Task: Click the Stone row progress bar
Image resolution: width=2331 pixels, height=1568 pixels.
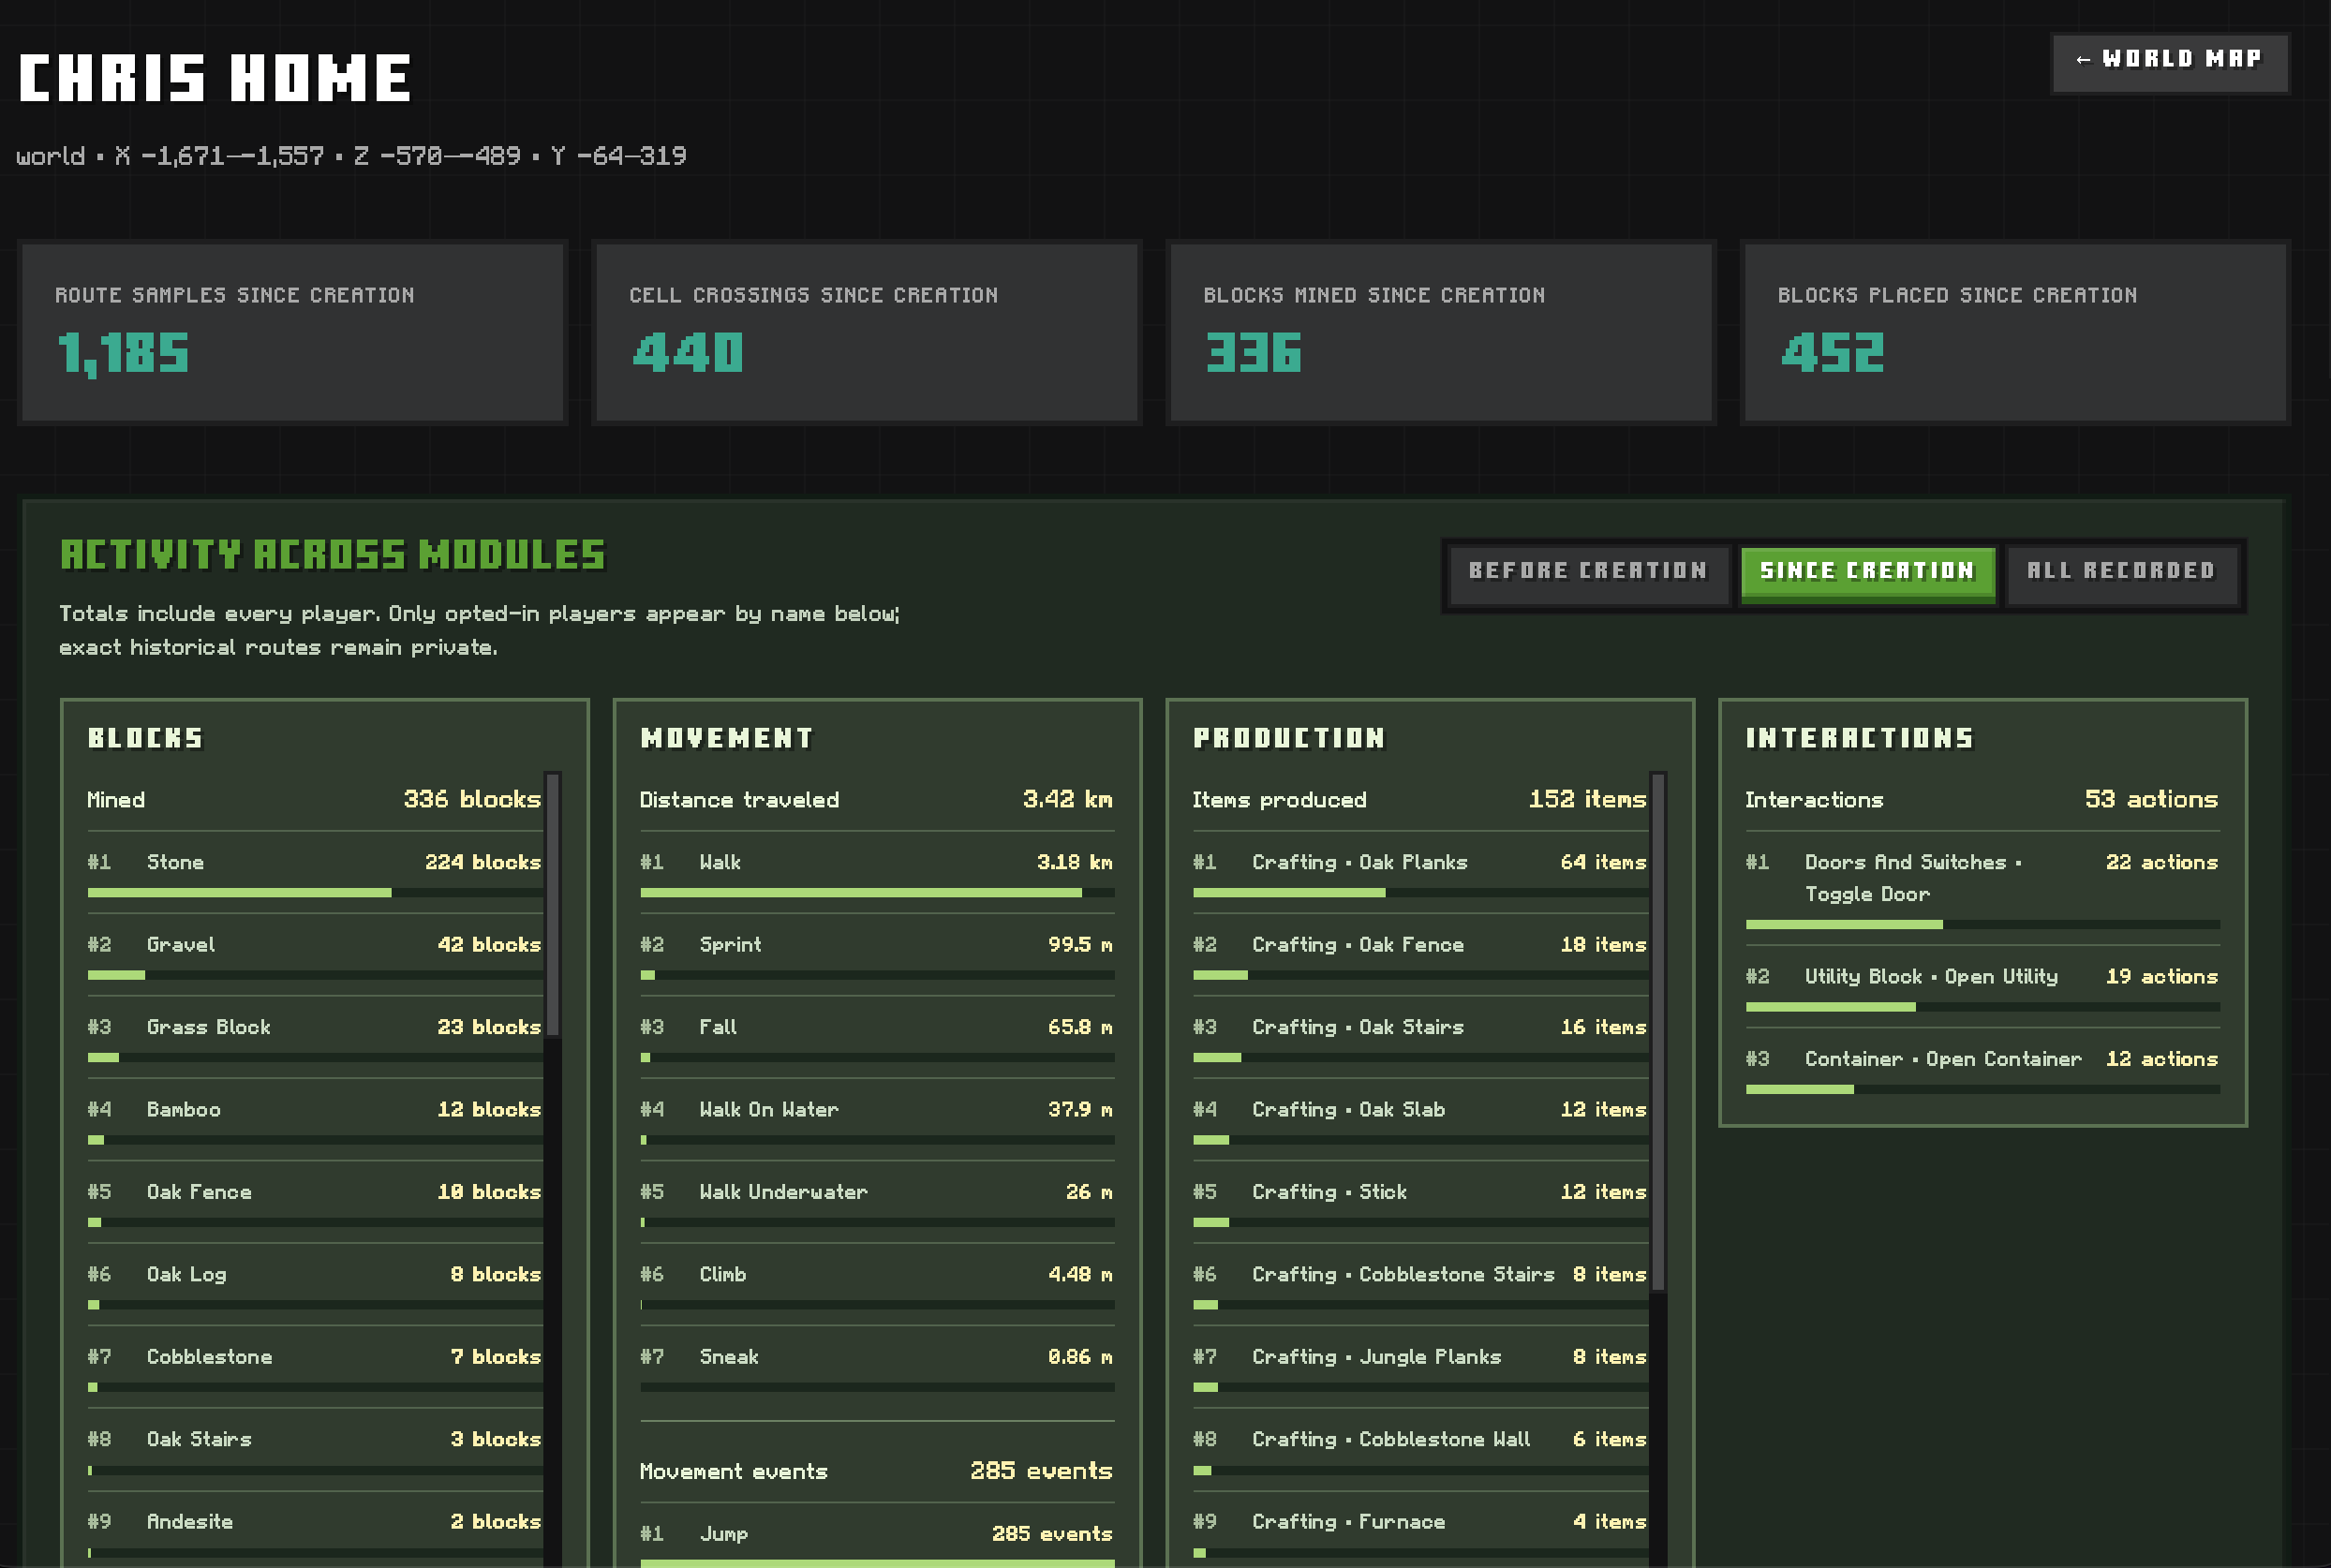Action: 314,893
